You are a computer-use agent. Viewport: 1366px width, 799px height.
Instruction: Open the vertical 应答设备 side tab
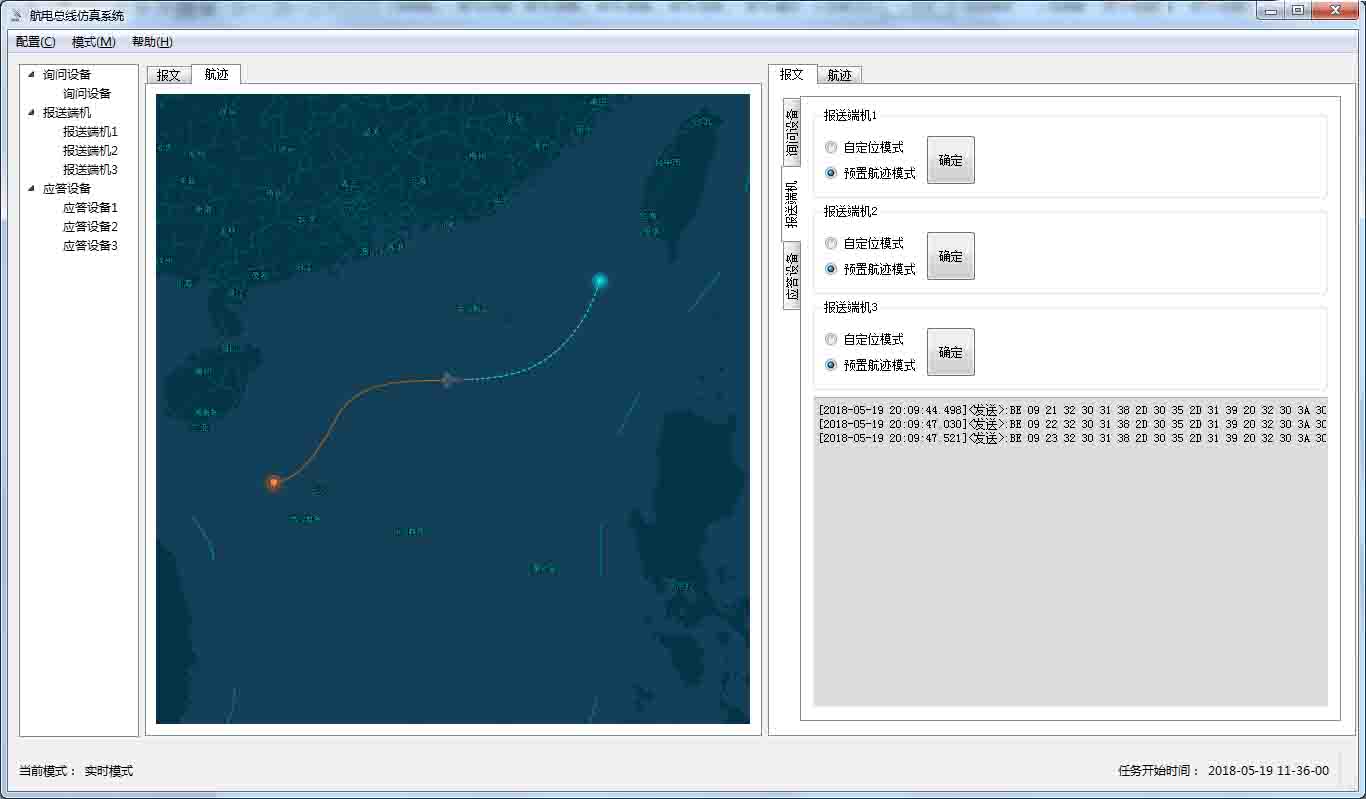click(791, 276)
